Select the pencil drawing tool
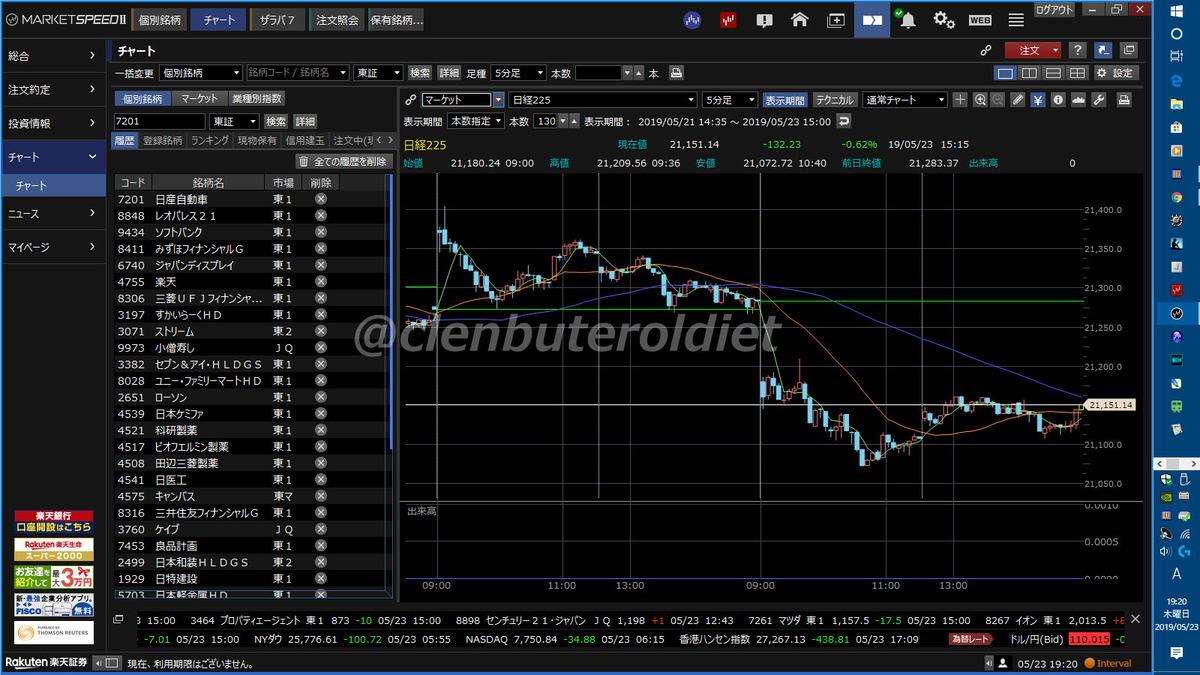The image size is (1200, 675). [1018, 100]
